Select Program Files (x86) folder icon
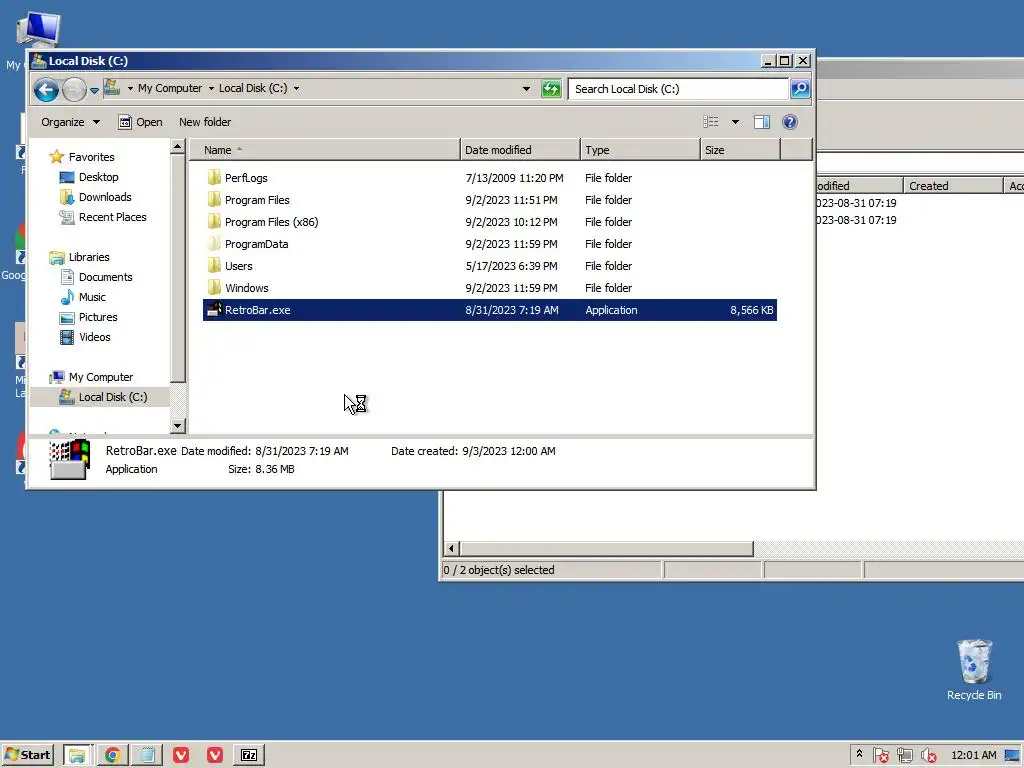The image size is (1024, 768). [214, 222]
